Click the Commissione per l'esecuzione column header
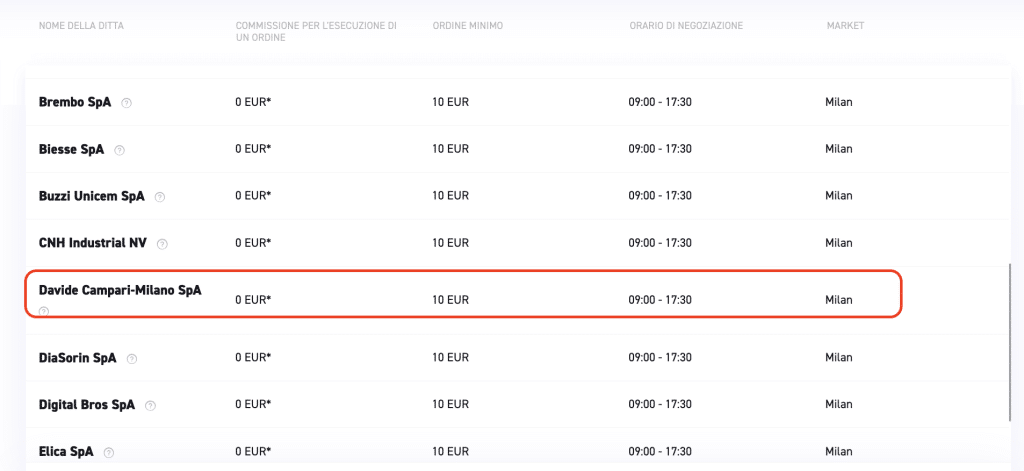 [x=316, y=32]
